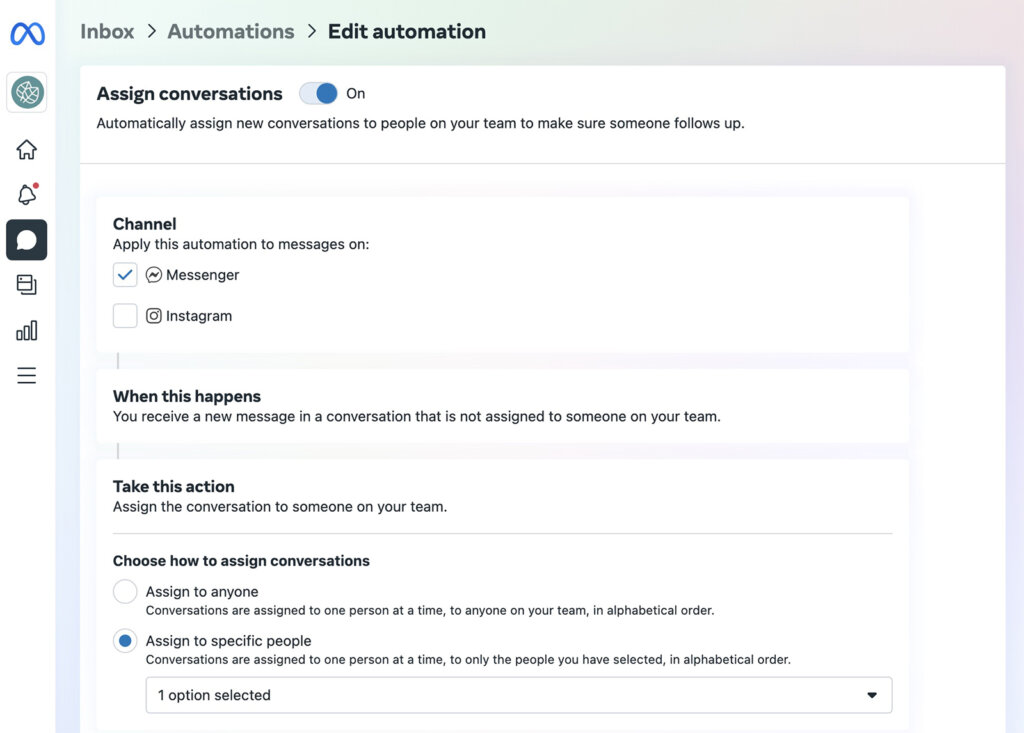Click the Instagram logo icon
This screenshot has height=733, width=1024.
pos(153,315)
